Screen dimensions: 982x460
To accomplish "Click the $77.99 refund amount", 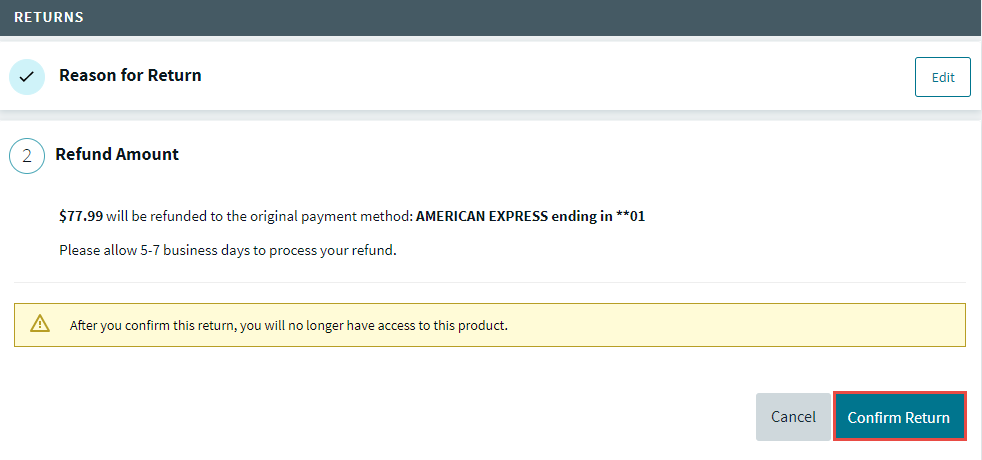I will coord(81,216).
